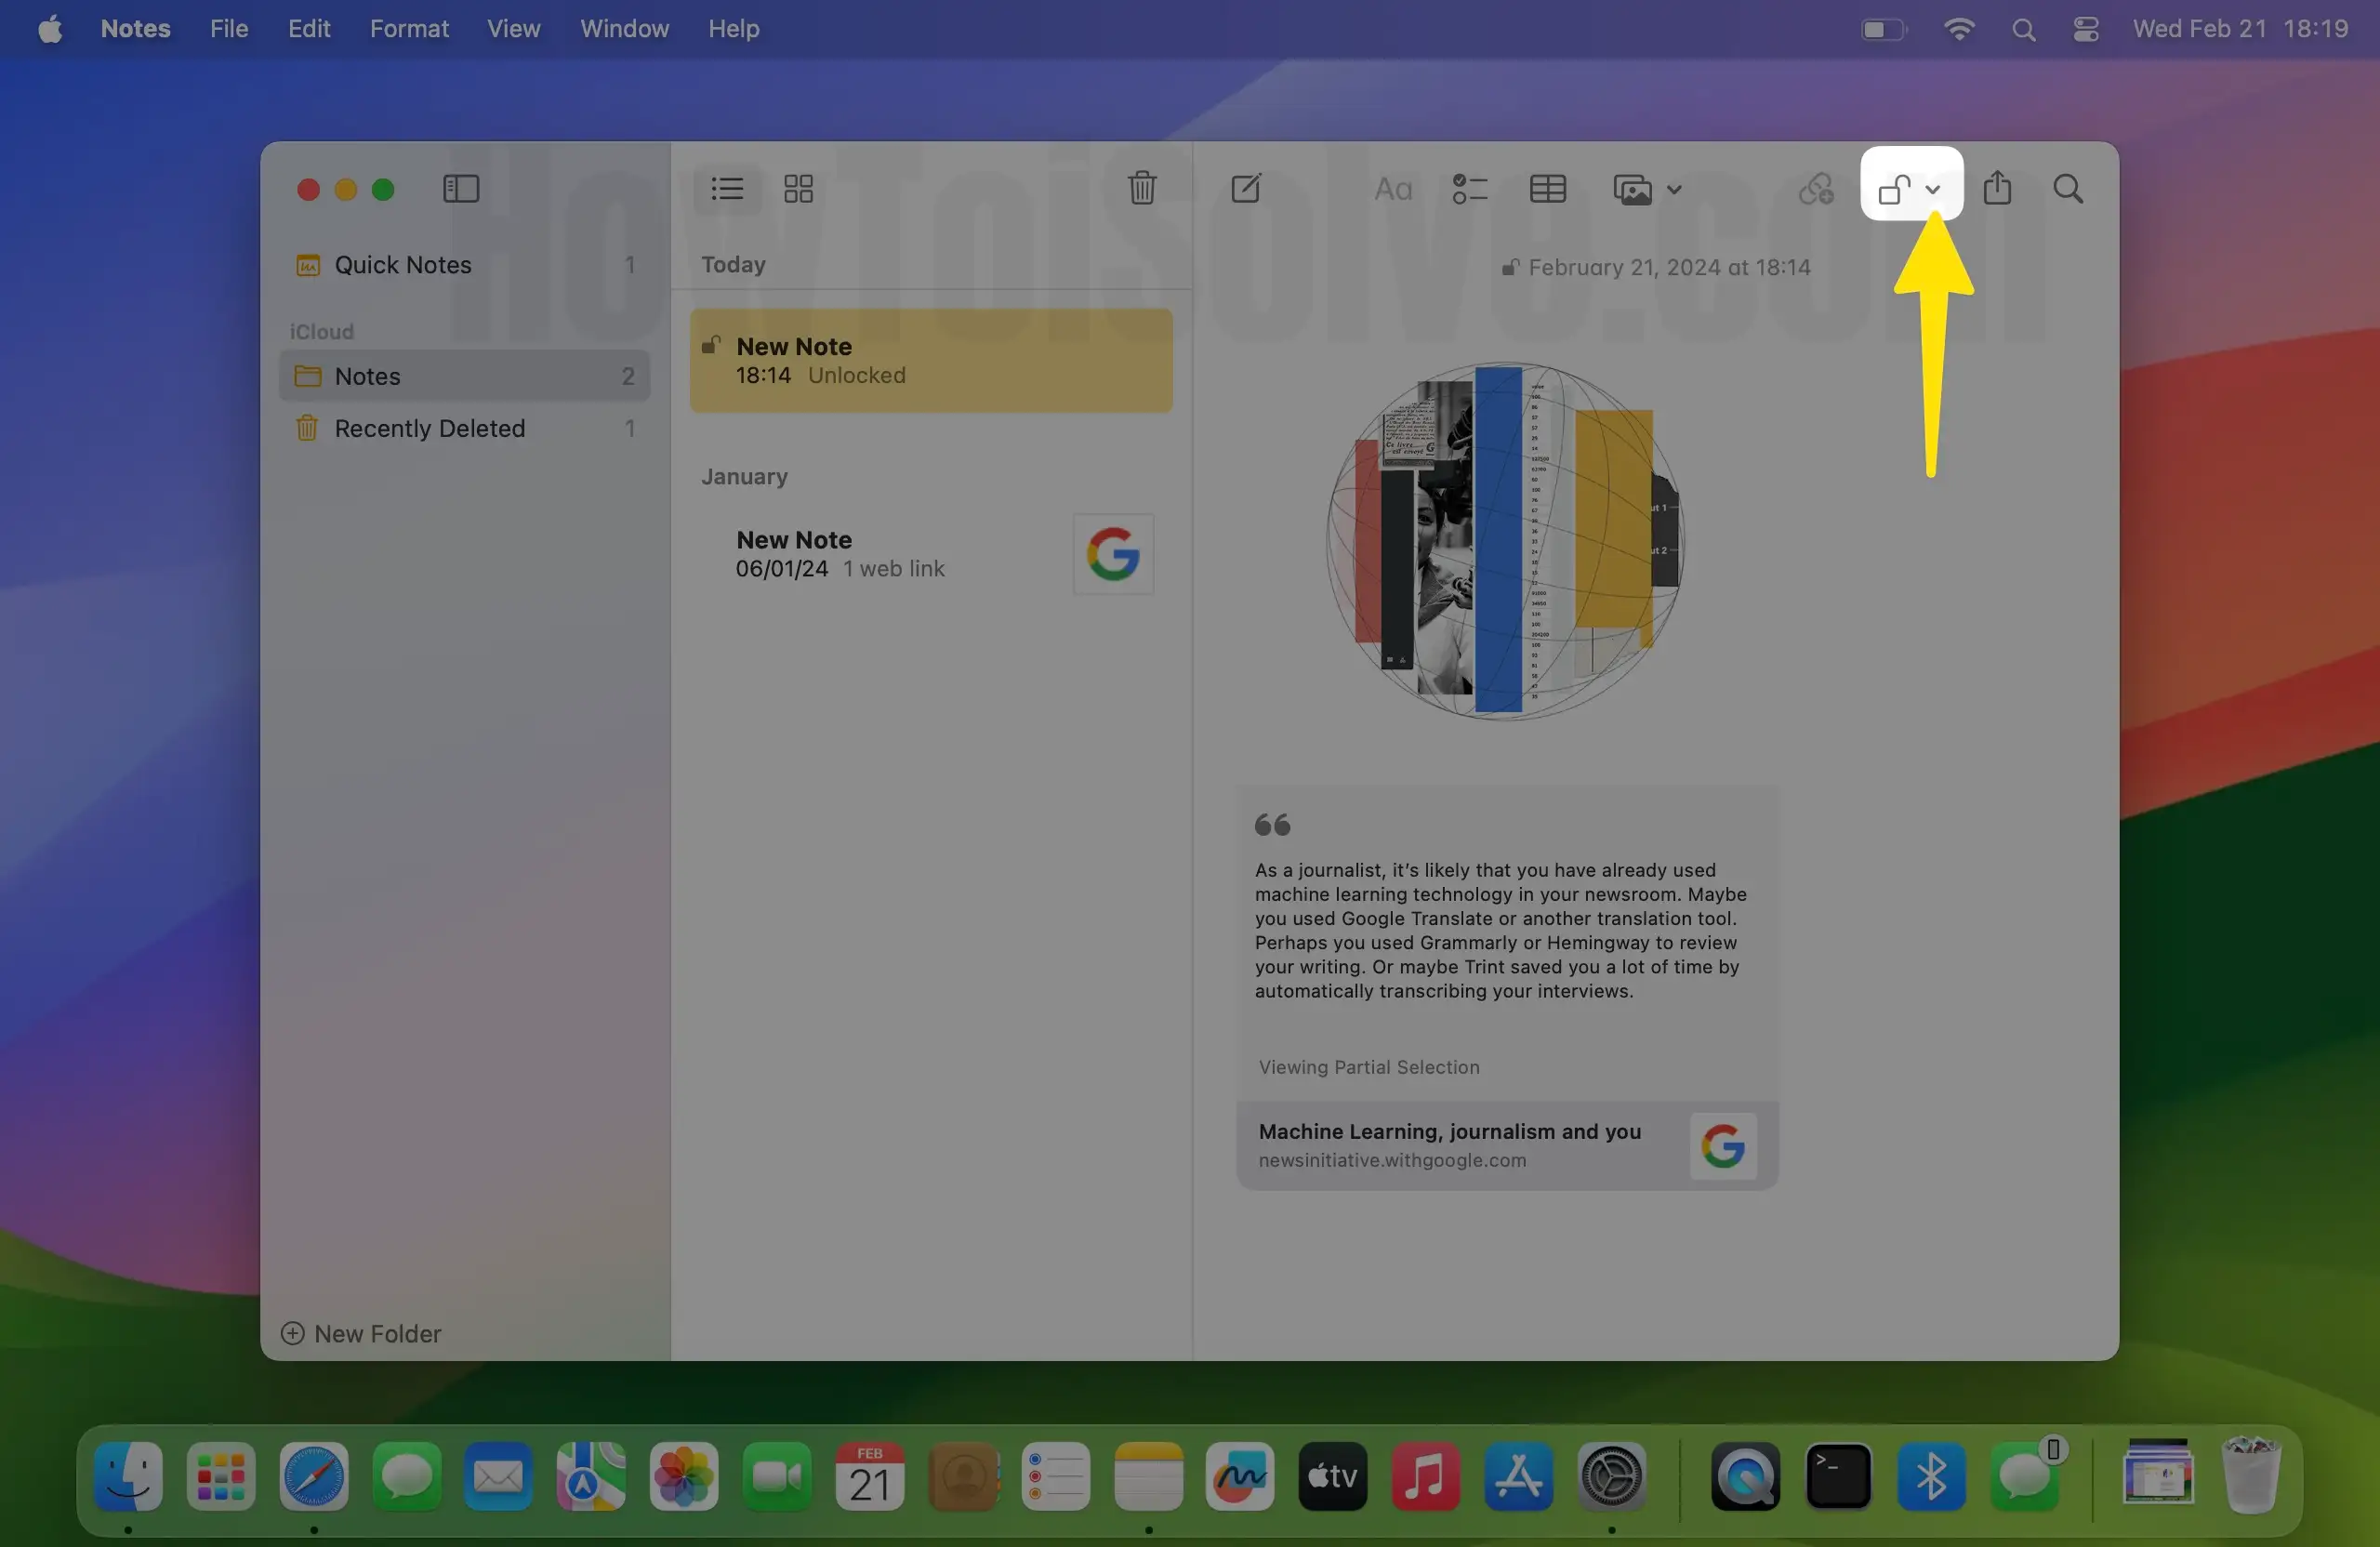Switch to gallery grid view
Image resolution: width=2380 pixels, height=1547 pixels.
[x=798, y=189]
